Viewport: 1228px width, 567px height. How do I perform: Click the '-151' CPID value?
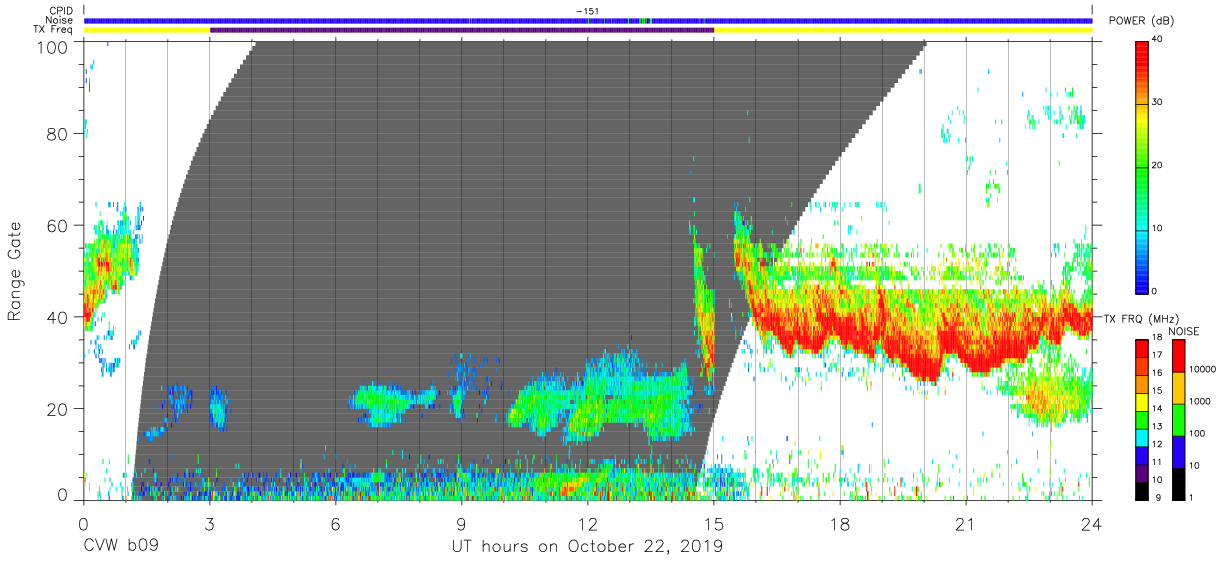(x=588, y=11)
